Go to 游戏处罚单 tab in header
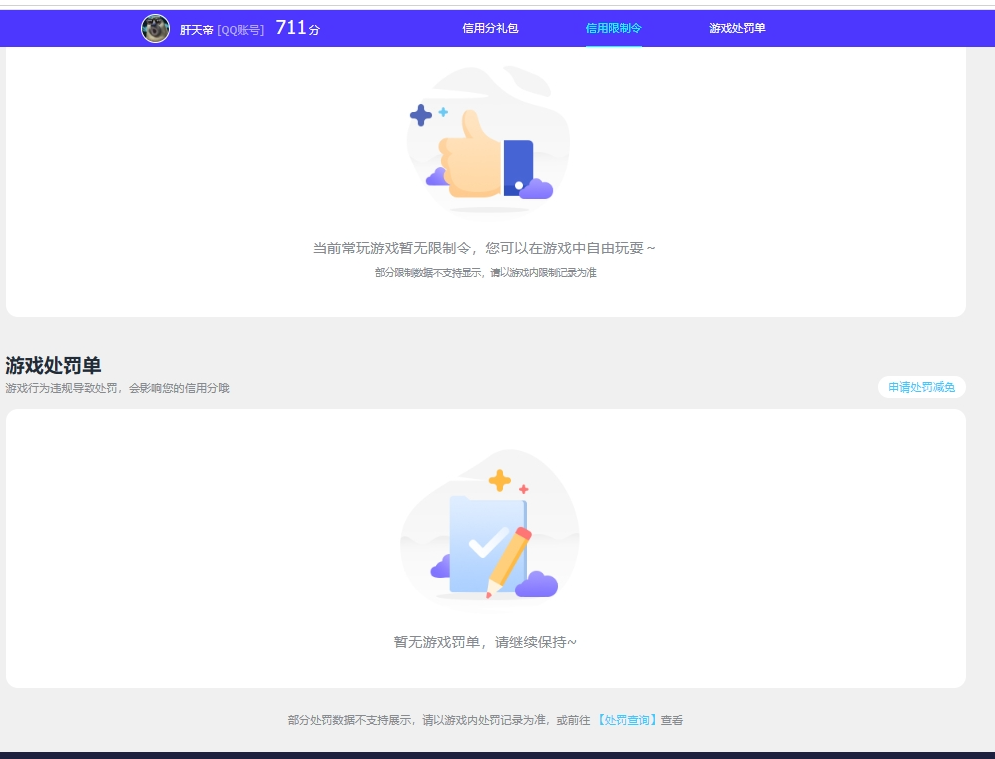The image size is (995, 759). (737, 29)
